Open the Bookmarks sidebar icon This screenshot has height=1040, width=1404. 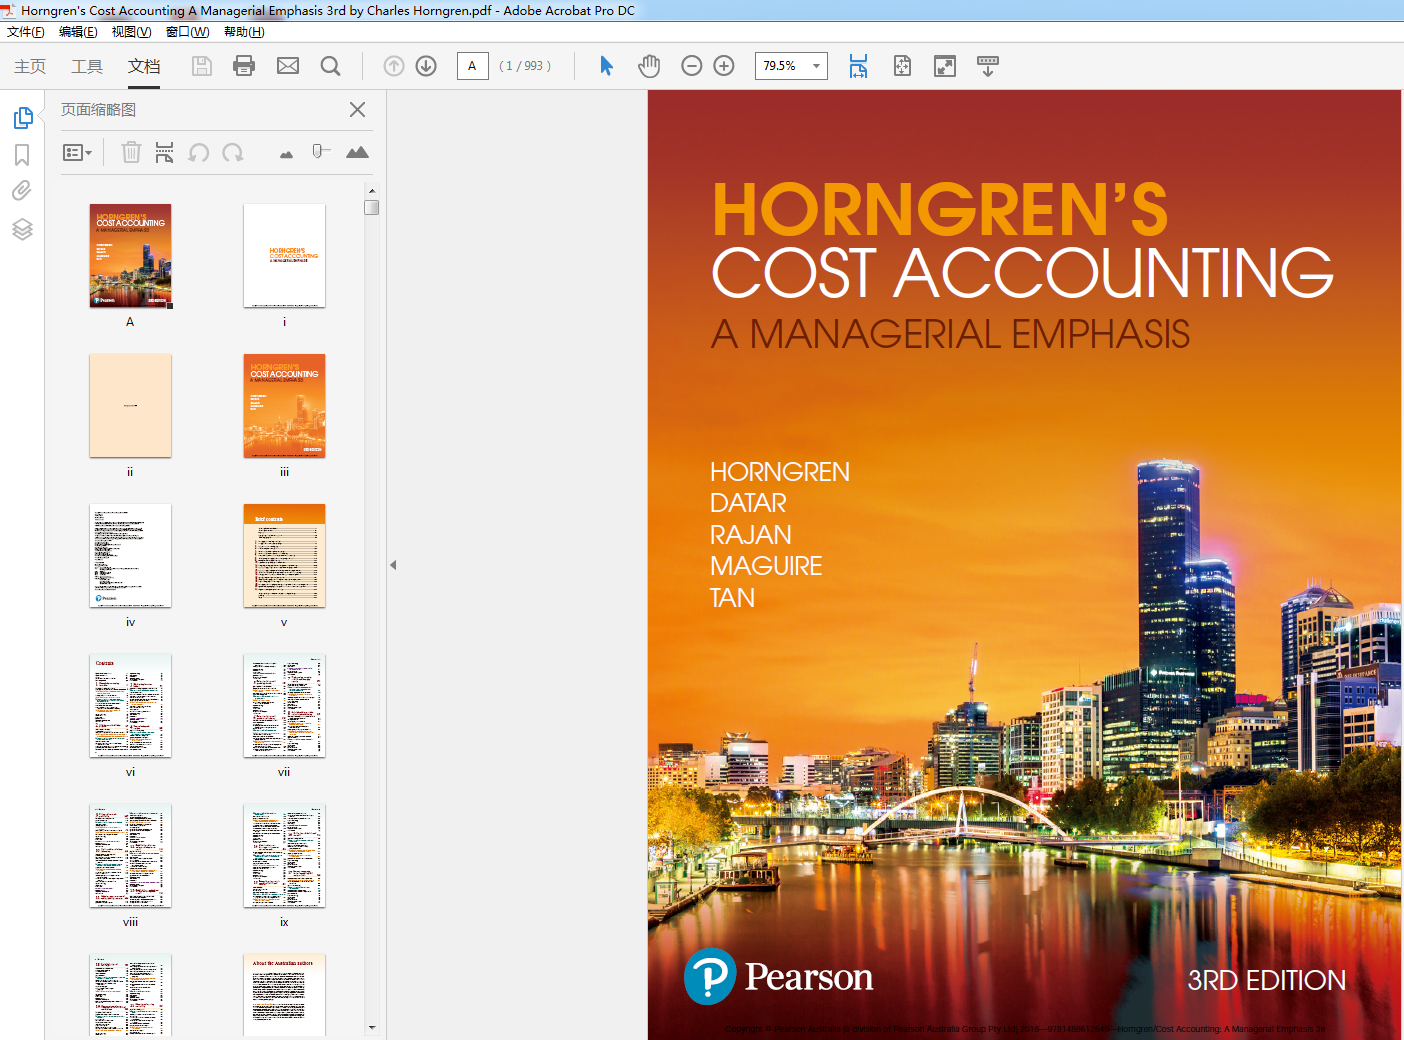[x=22, y=155]
